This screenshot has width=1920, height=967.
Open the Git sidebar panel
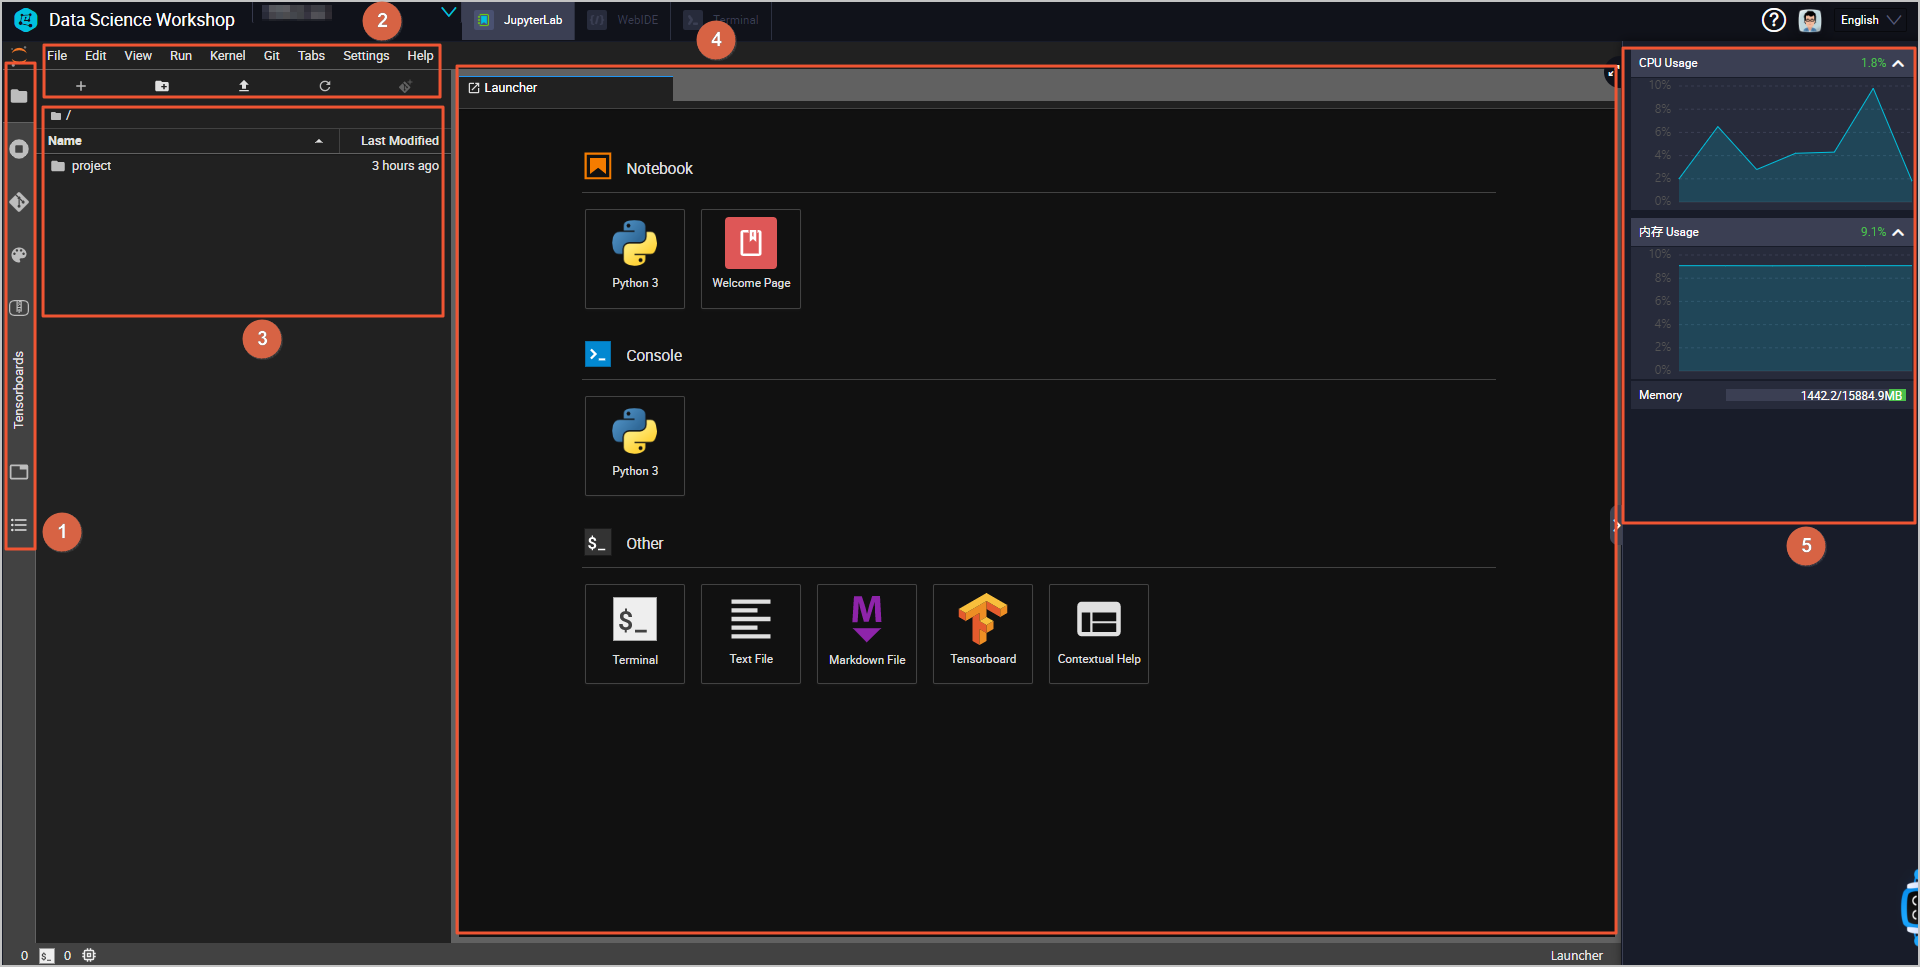19,202
